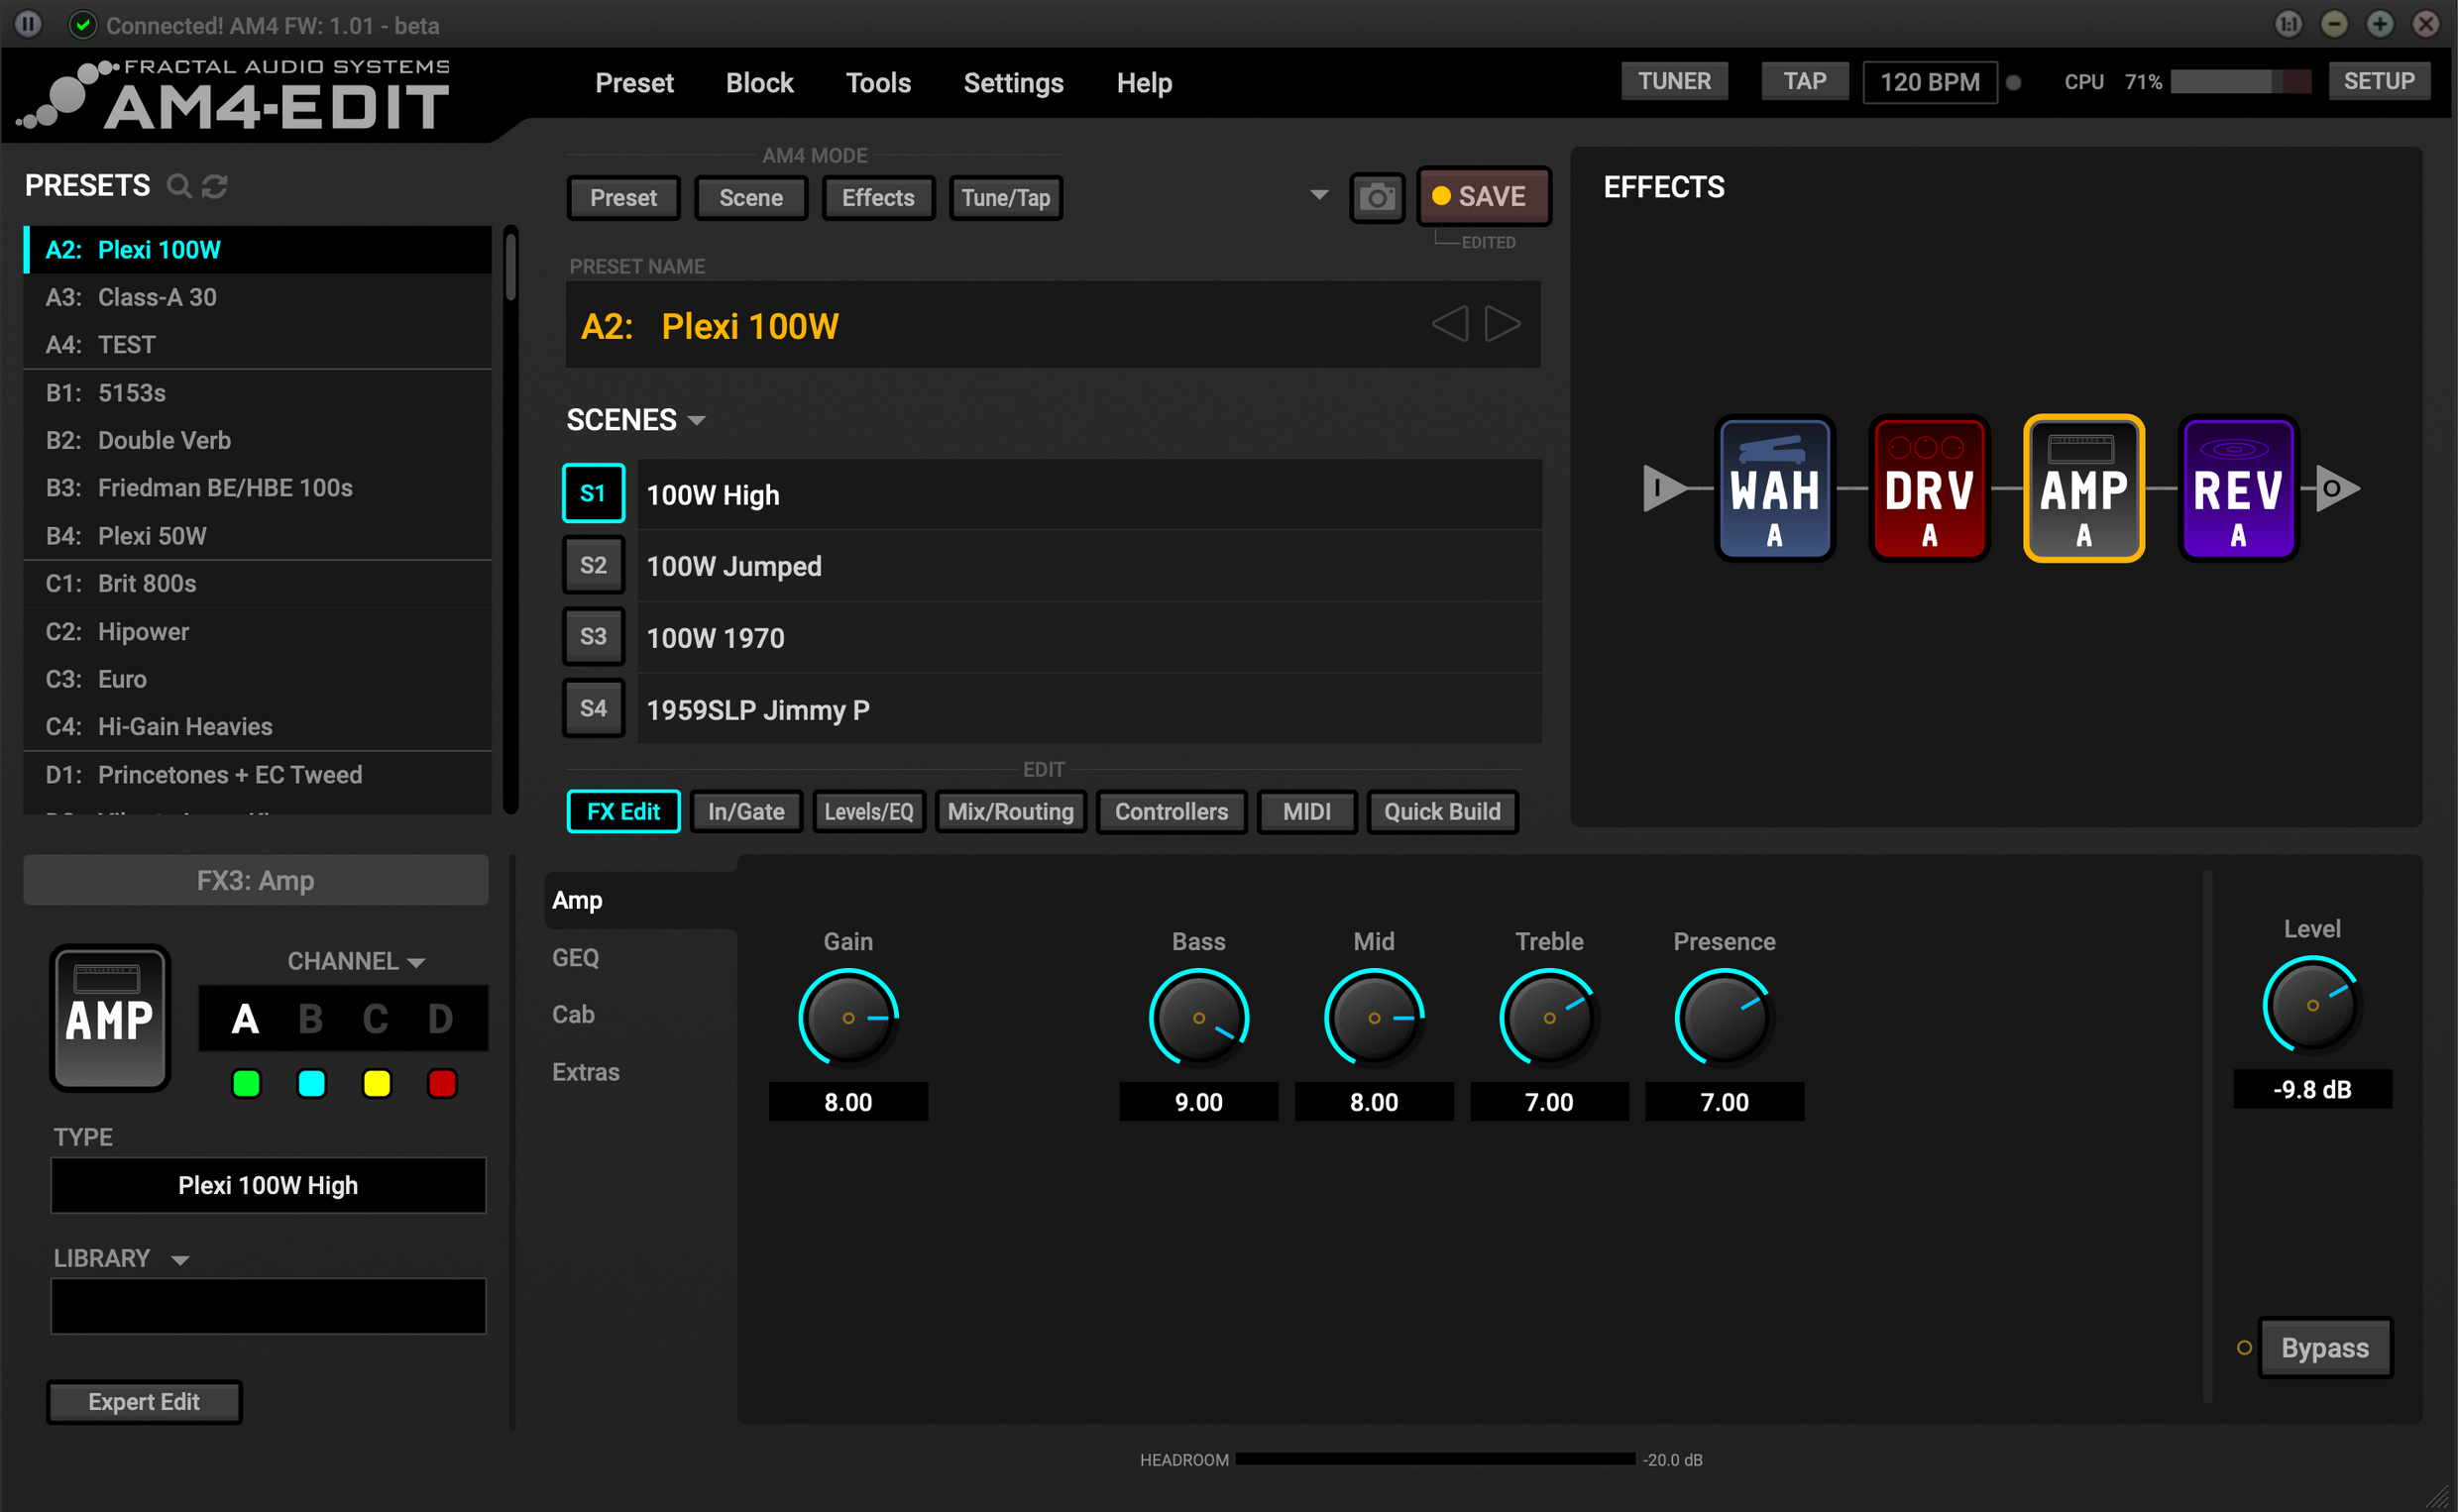Switch amp to channel B
The image size is (2458, 1512).
pyautogui.click(x=310, y=1019)
